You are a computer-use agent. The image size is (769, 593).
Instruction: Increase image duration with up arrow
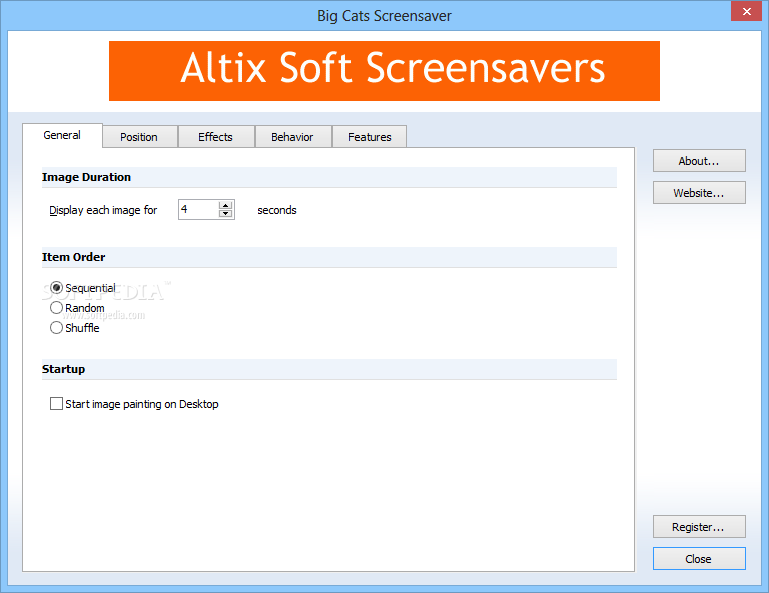pyautogui.click(x=226, y=206)
